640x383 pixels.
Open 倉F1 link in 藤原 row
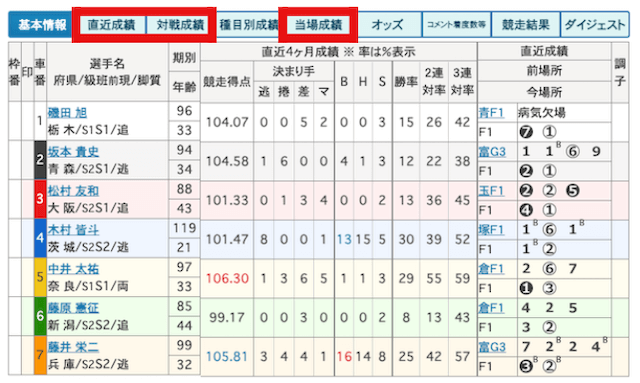pos(491,308)
